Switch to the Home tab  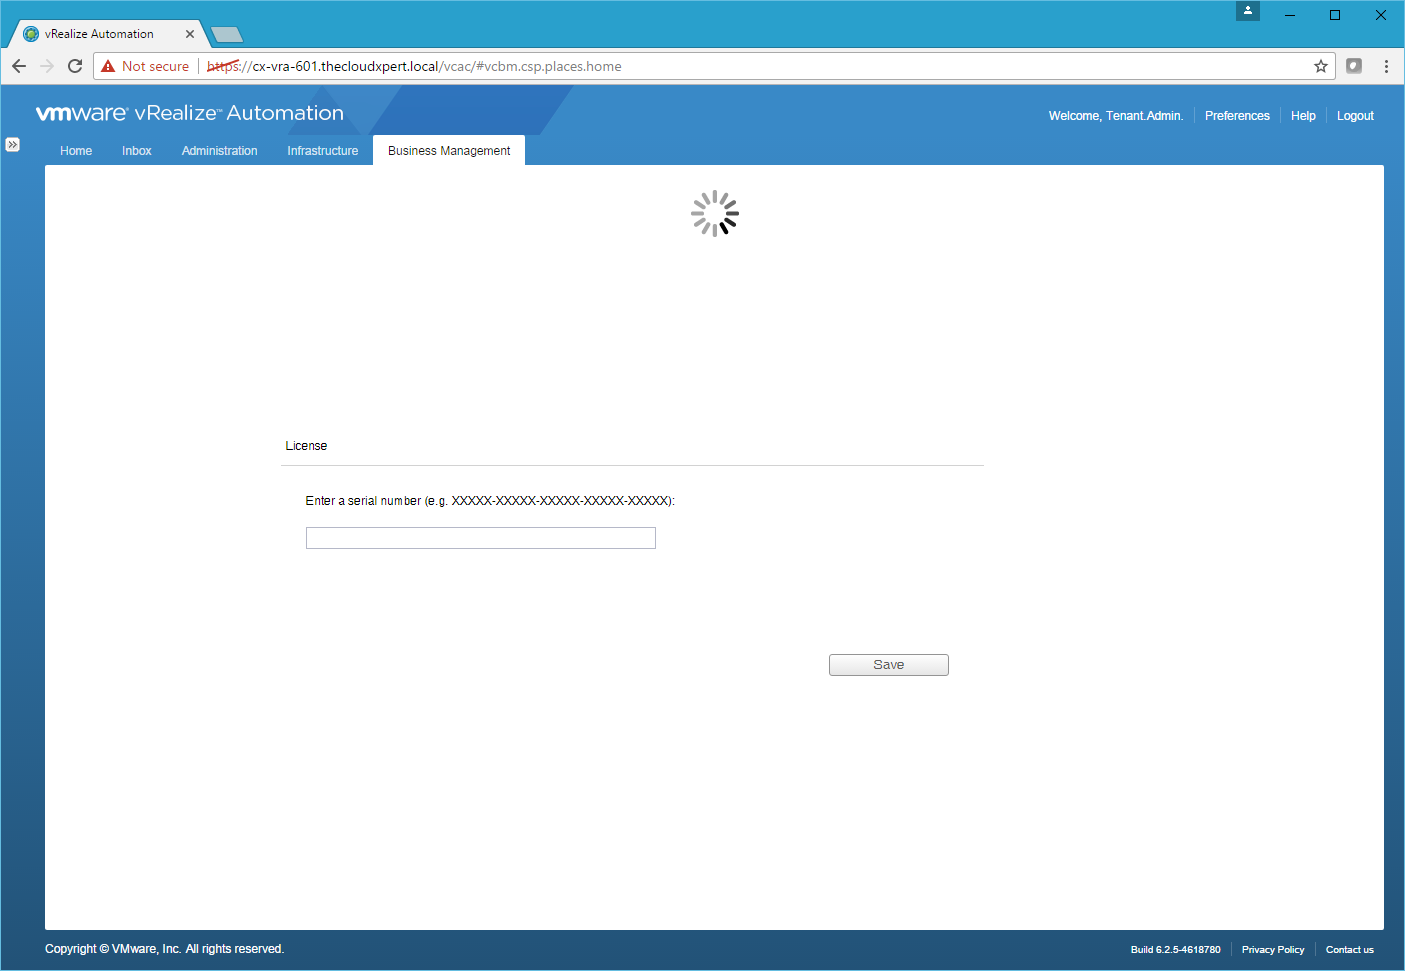(76, 151)
